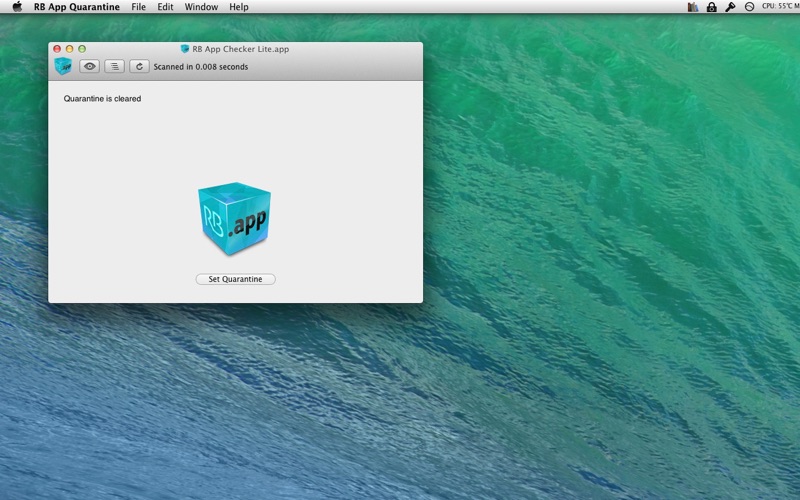Click the green zoom window button
800x500 pixels.
[x=82, y=49]
